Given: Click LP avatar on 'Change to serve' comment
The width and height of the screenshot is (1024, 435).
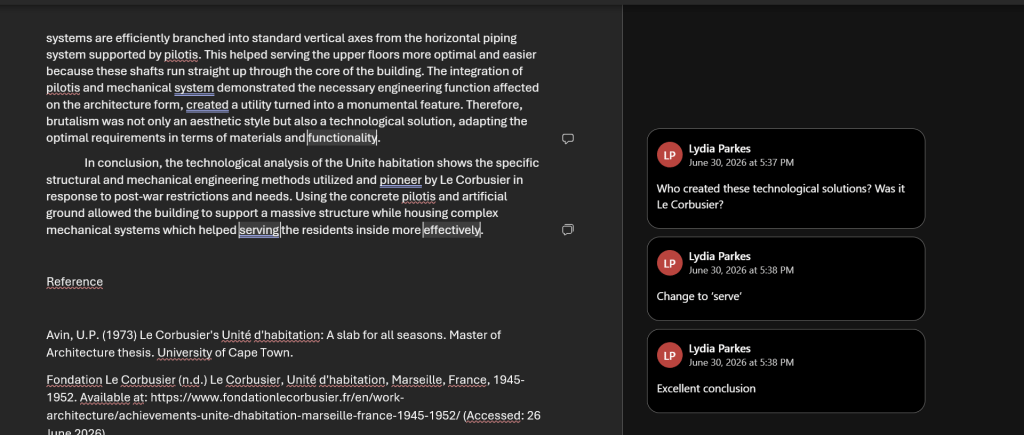Looking at the screenshot, I should coord(669,263).
